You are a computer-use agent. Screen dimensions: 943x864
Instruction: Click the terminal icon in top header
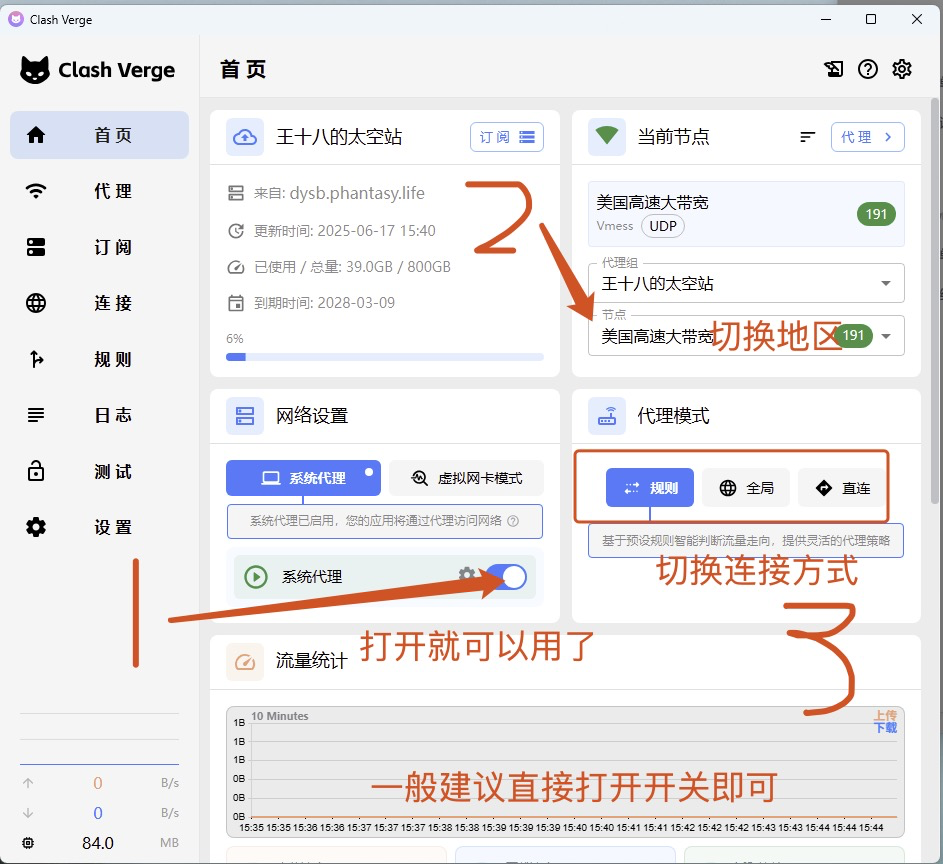834,69
